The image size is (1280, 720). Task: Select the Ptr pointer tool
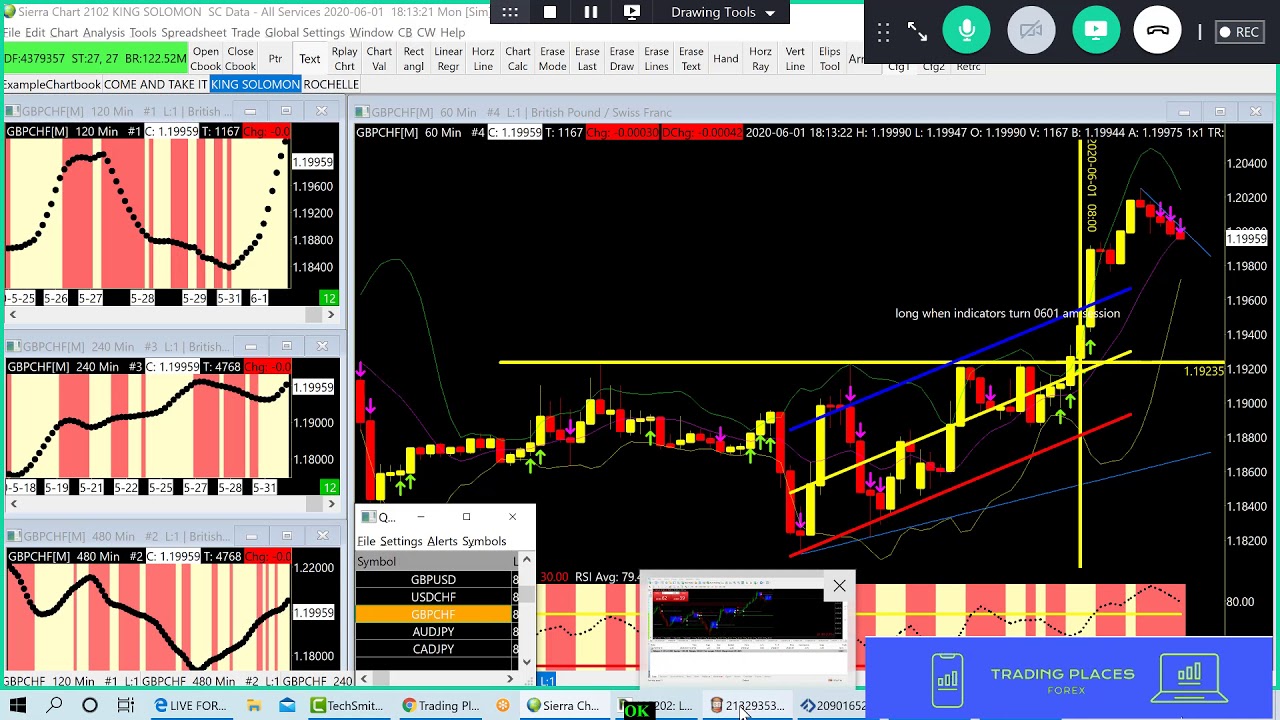pyautogui.click(x=275, y=59)
